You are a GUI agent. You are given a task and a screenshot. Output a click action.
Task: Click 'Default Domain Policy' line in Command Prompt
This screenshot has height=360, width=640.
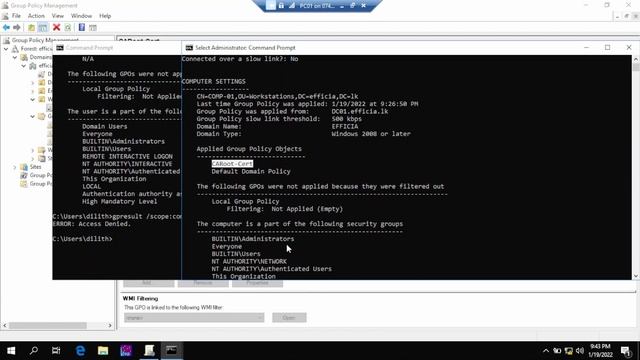251,171
